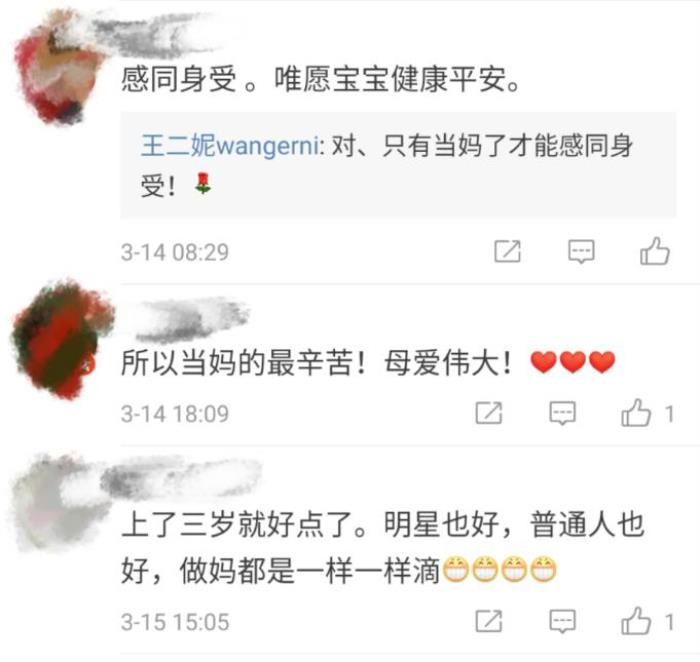700x662 pixels.
Task: Open the first commenter's blurred avatar
Action: [56, 69]
